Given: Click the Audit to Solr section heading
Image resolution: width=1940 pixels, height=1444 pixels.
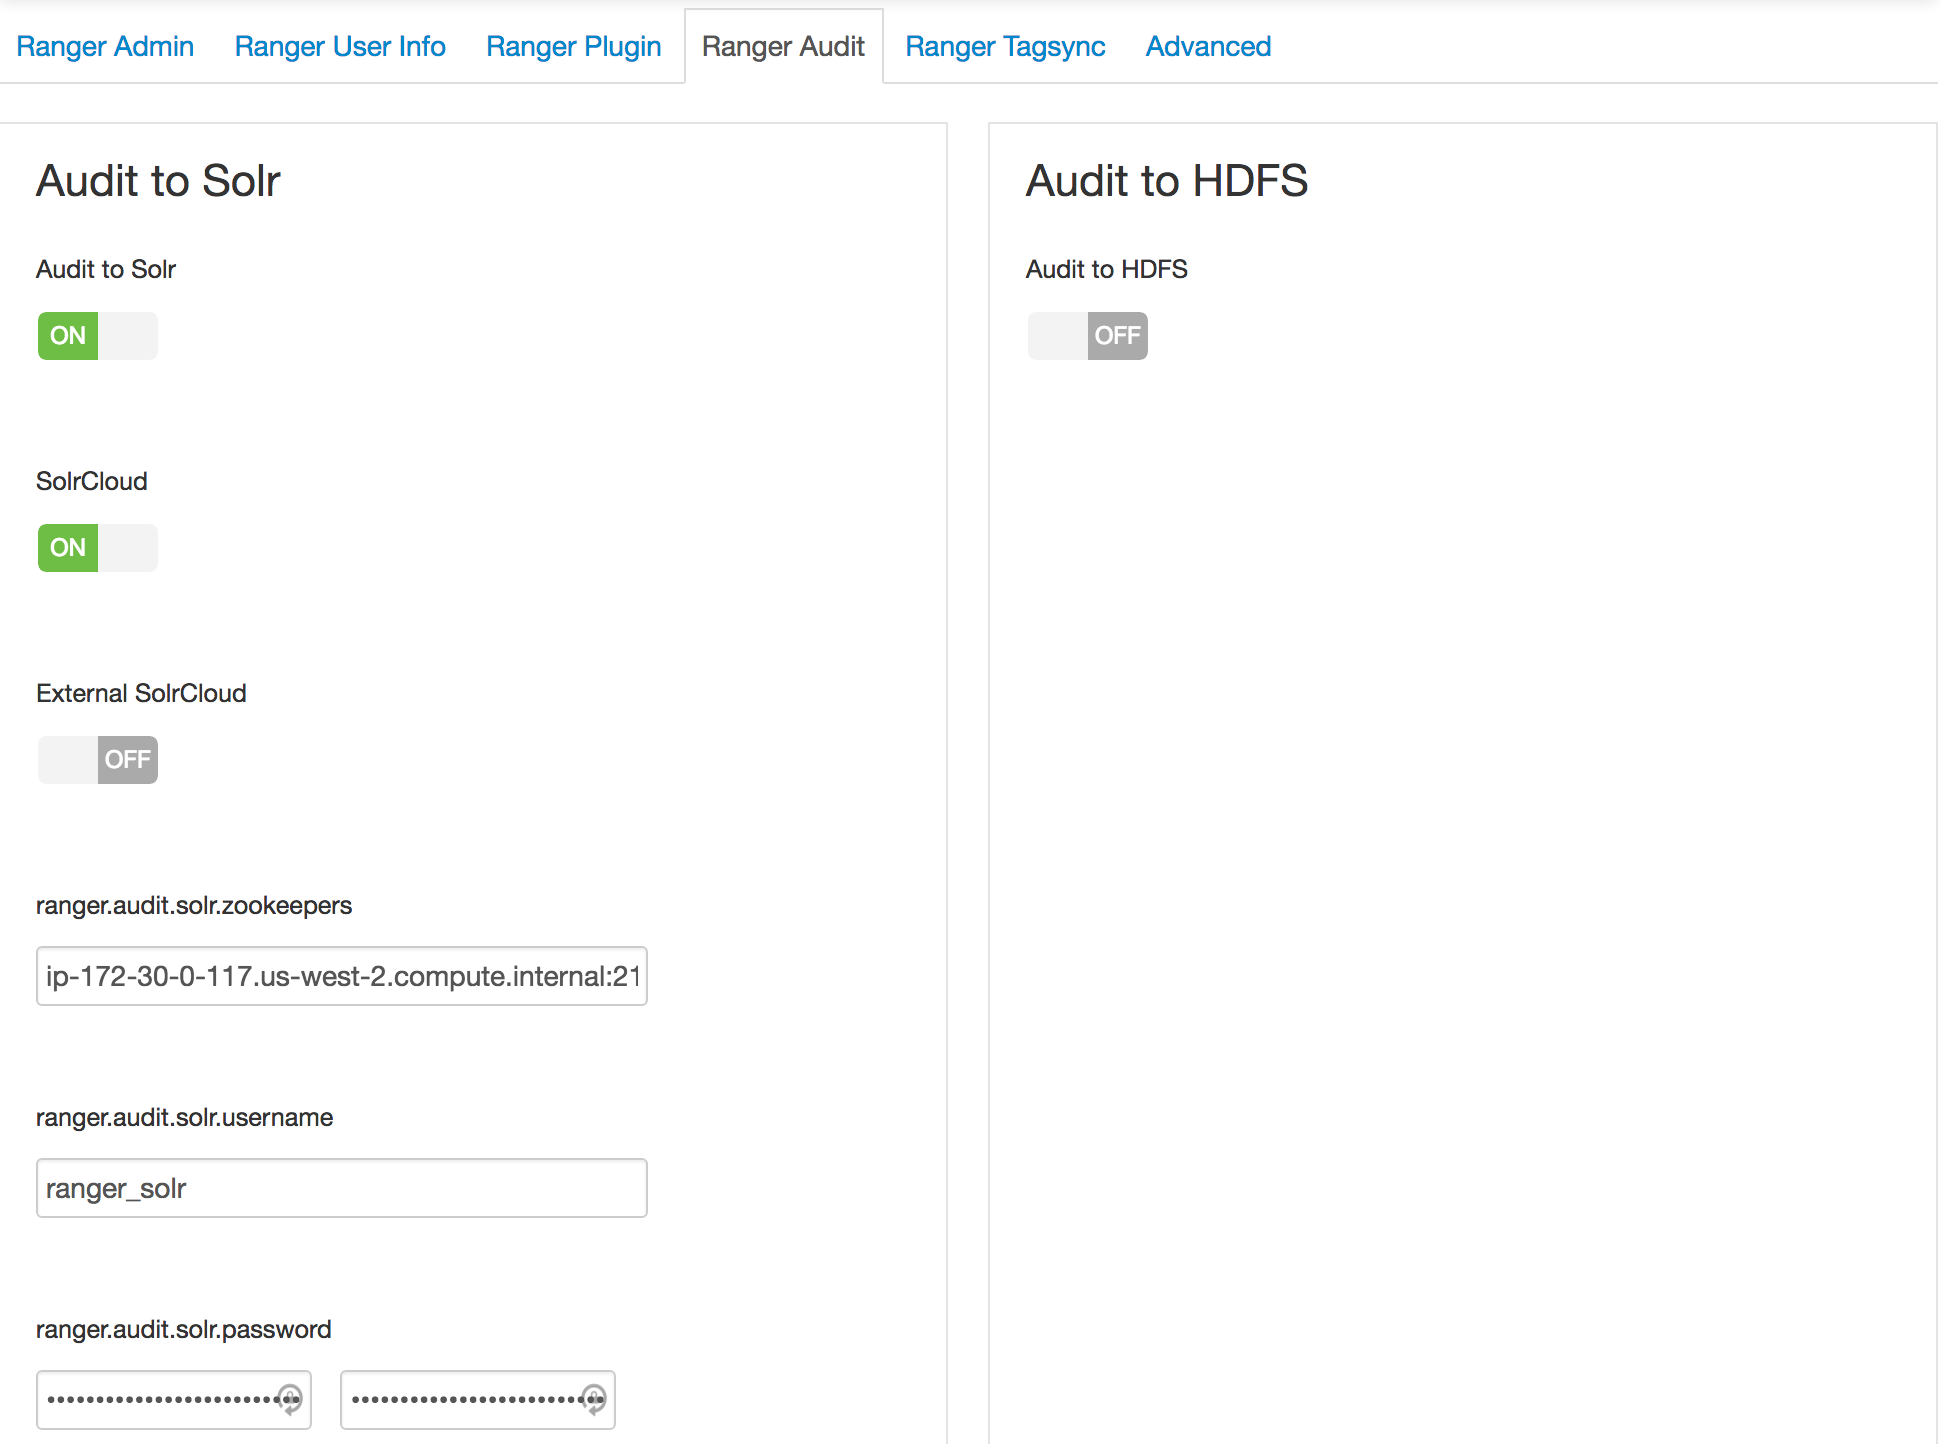Looking at the screenshot, I should [158, 181].
